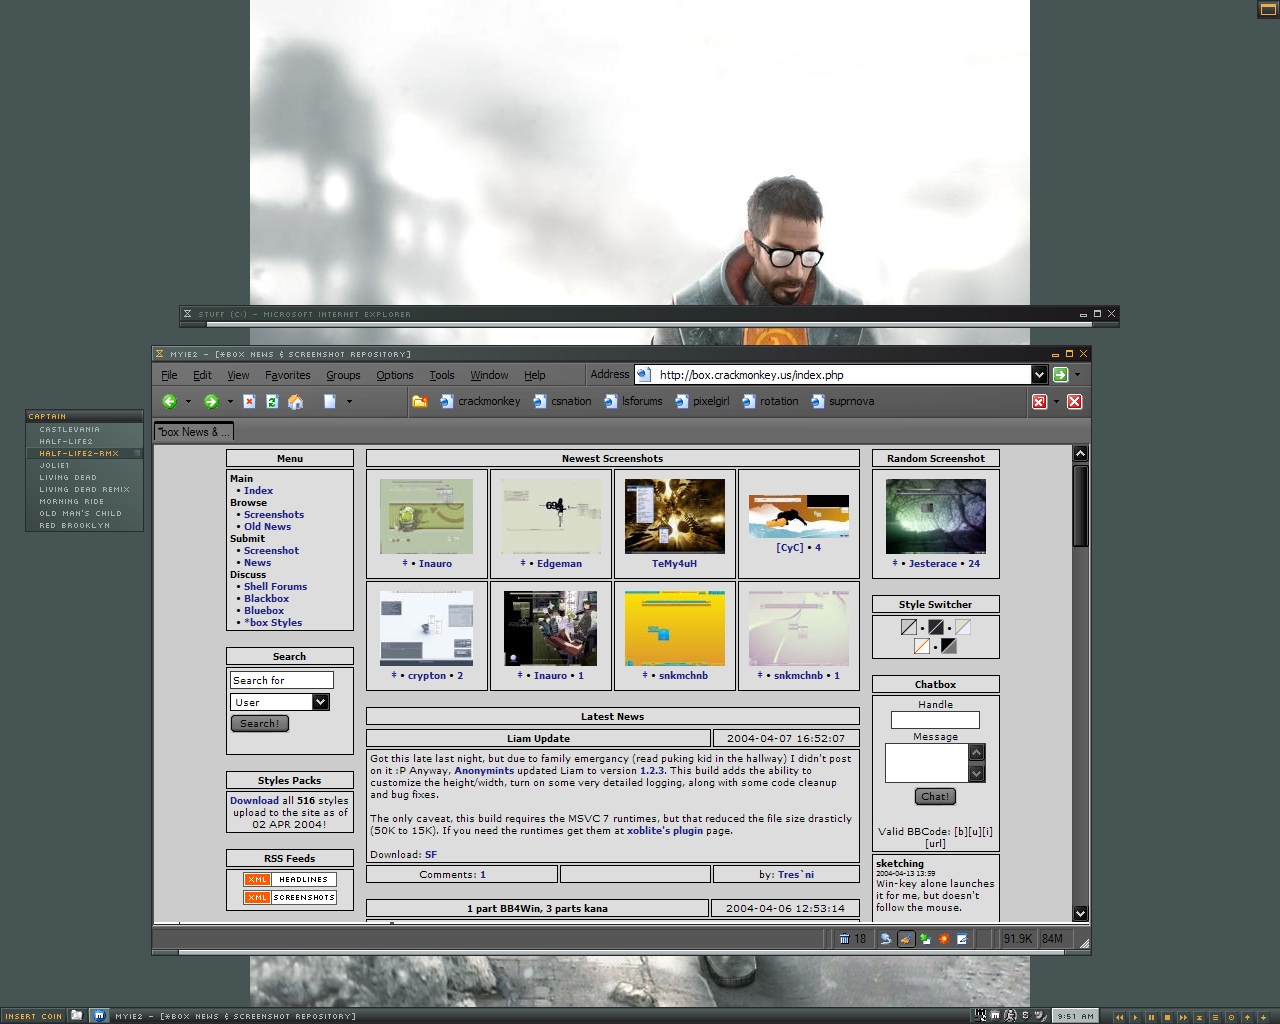Open the Jesterace random screenshot thumbnail
Viewport: 1280px width, 1024px height.
pos(936,516)
